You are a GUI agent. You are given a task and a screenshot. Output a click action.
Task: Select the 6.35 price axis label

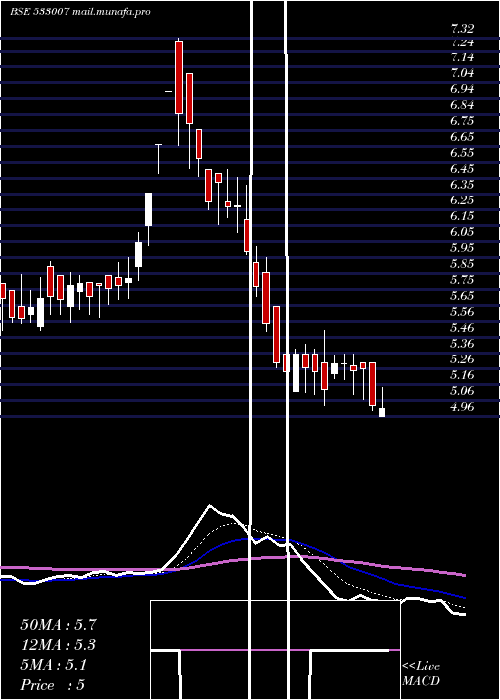(462, 184)
